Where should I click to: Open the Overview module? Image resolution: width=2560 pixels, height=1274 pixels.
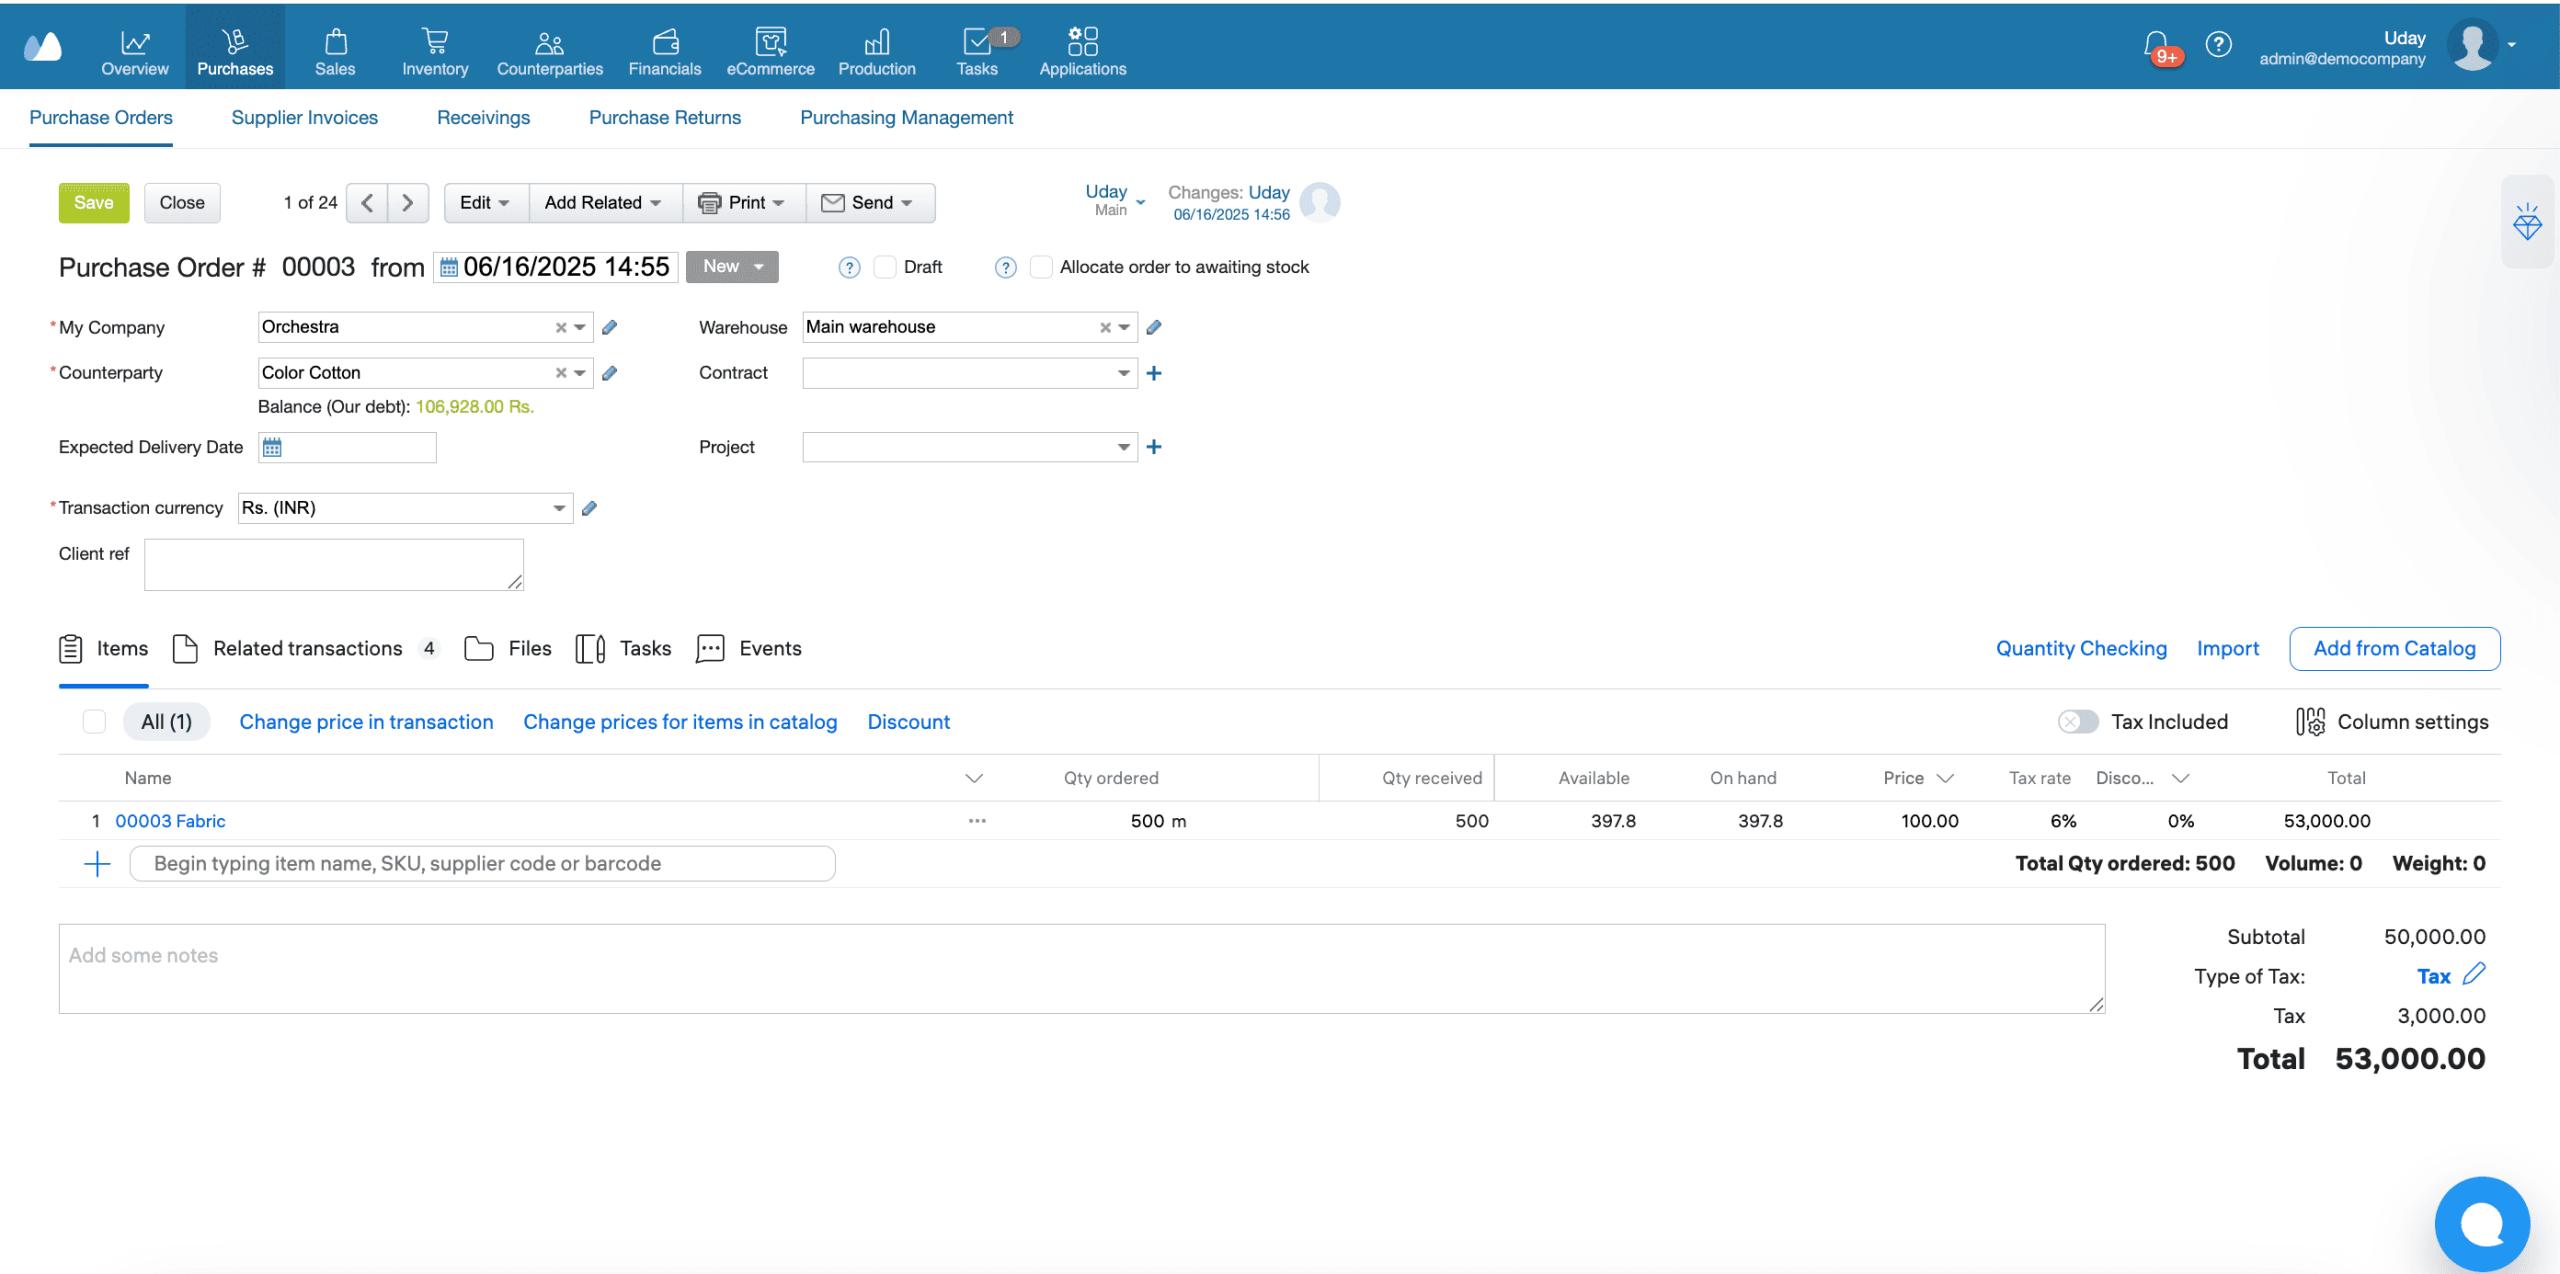(x=135, y=50)
